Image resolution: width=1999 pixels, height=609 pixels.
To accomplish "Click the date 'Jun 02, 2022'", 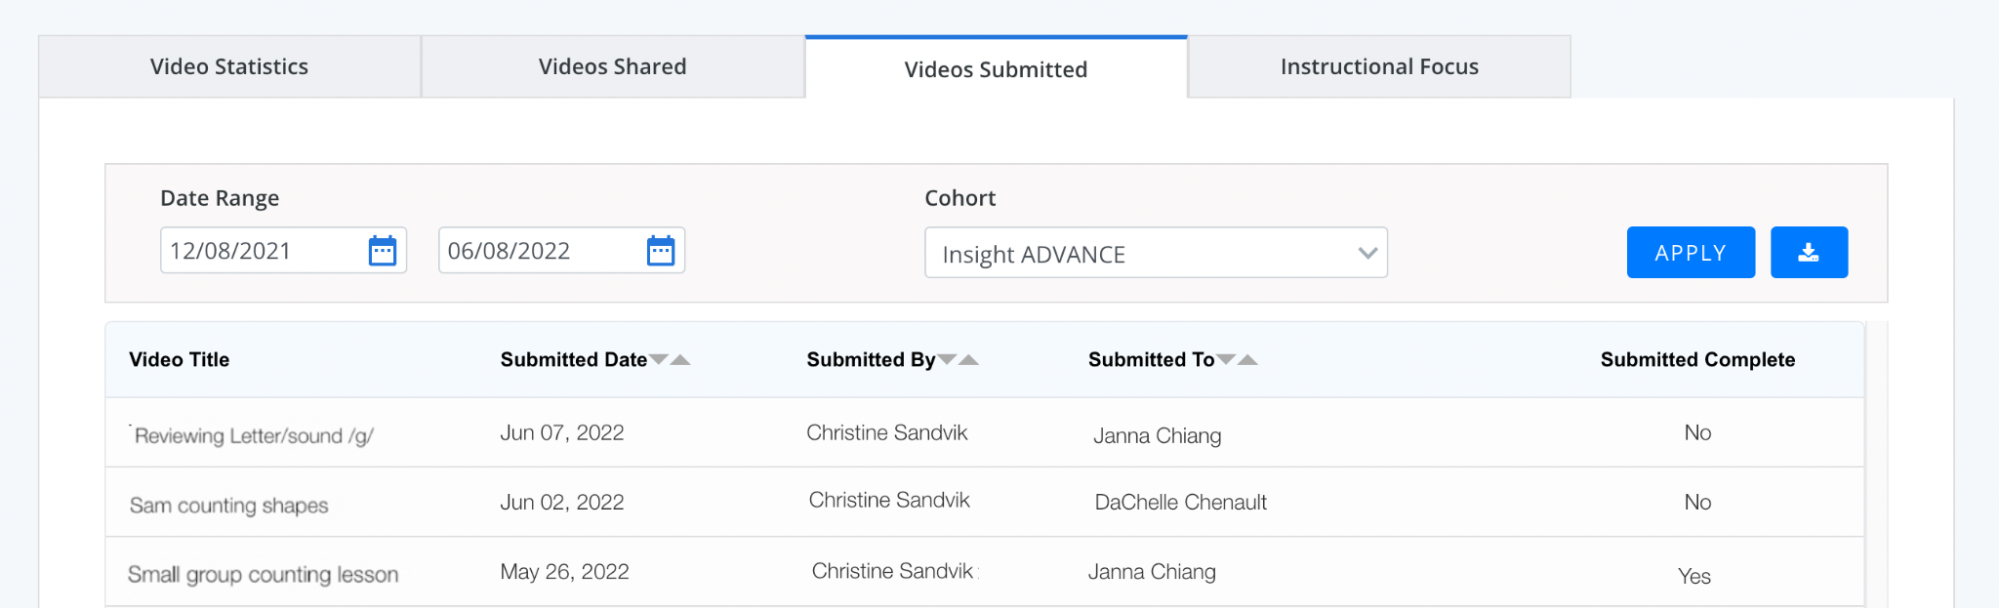I will 562,502.
